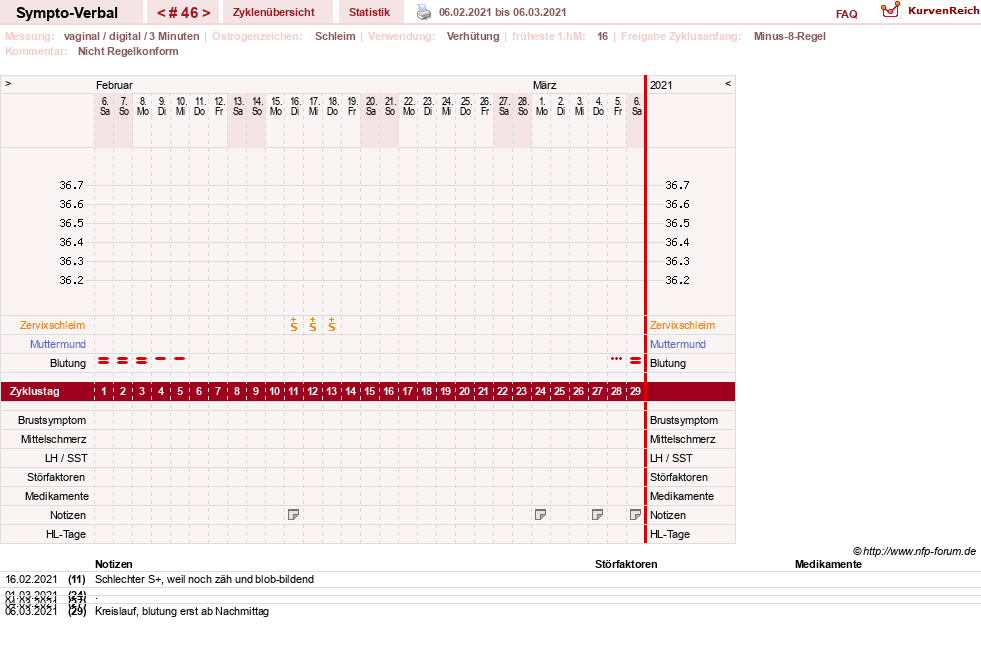Click the left Brustsymptom row label

click(x=52, y=420)
